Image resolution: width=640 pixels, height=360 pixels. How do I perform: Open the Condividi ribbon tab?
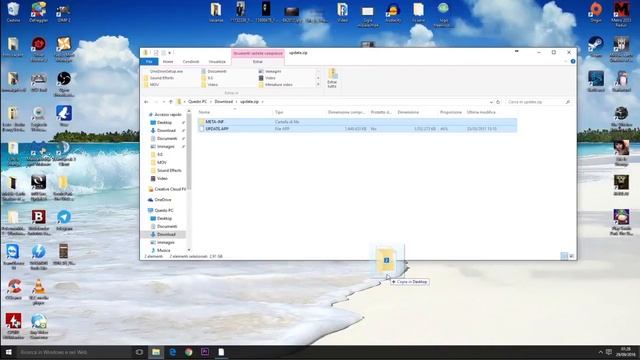[191, 62]
